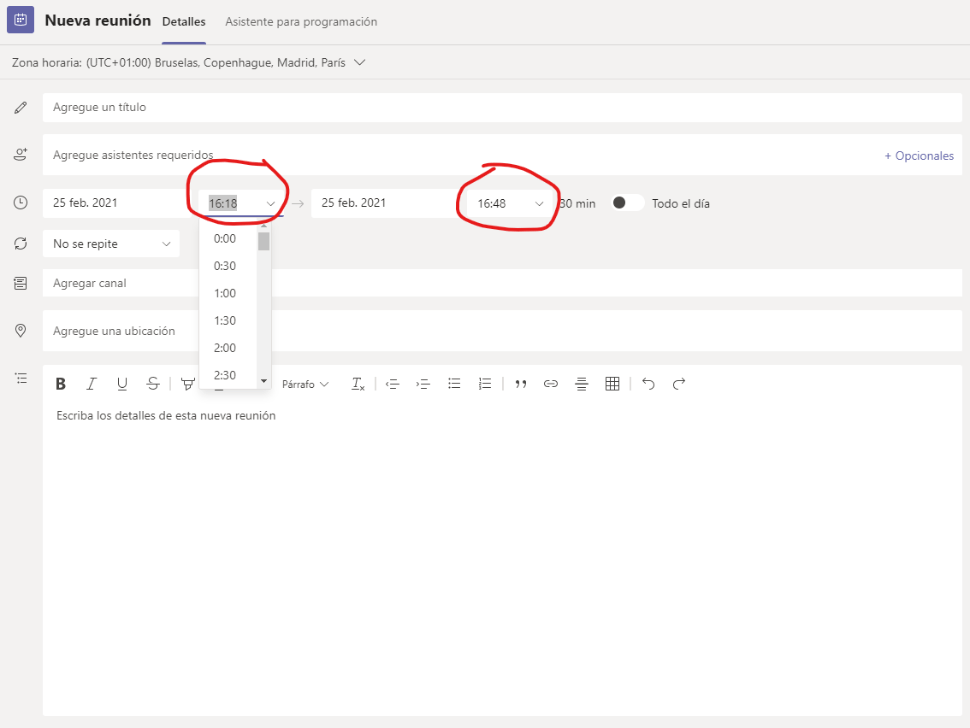Screen dimensions: 970x728
Task: Expand the 16:48 end time dropdown
Action: (x=539, y=203)
